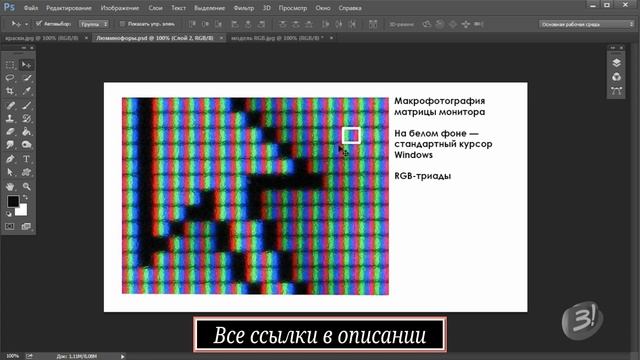Screen dimensions: 640x360
Task: Click the Photoshop Ps logo
Action: tap(9, 7)
